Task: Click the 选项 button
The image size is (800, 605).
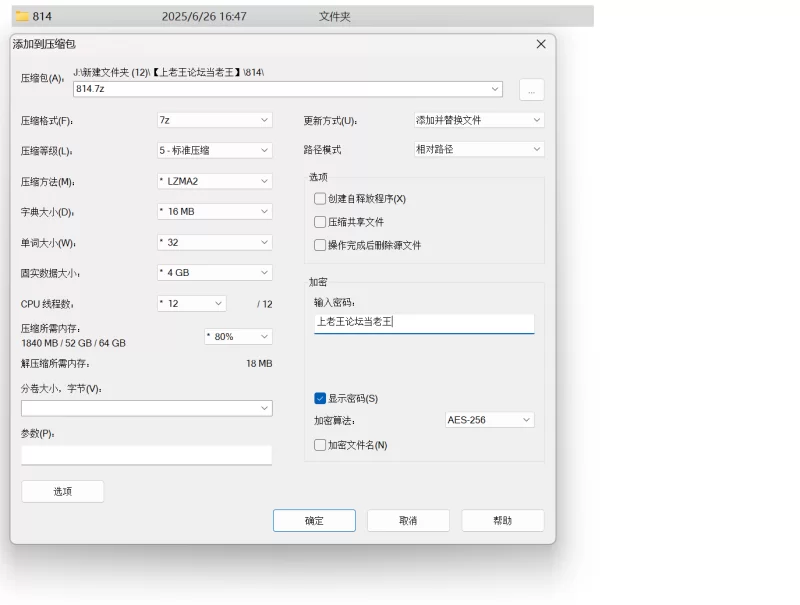Action: click(63, 491)
